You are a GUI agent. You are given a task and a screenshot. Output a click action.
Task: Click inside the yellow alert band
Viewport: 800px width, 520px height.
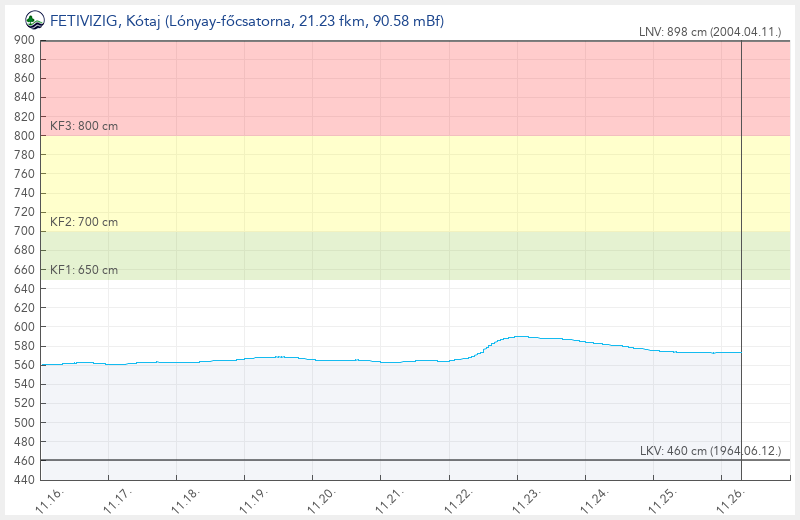400,183
